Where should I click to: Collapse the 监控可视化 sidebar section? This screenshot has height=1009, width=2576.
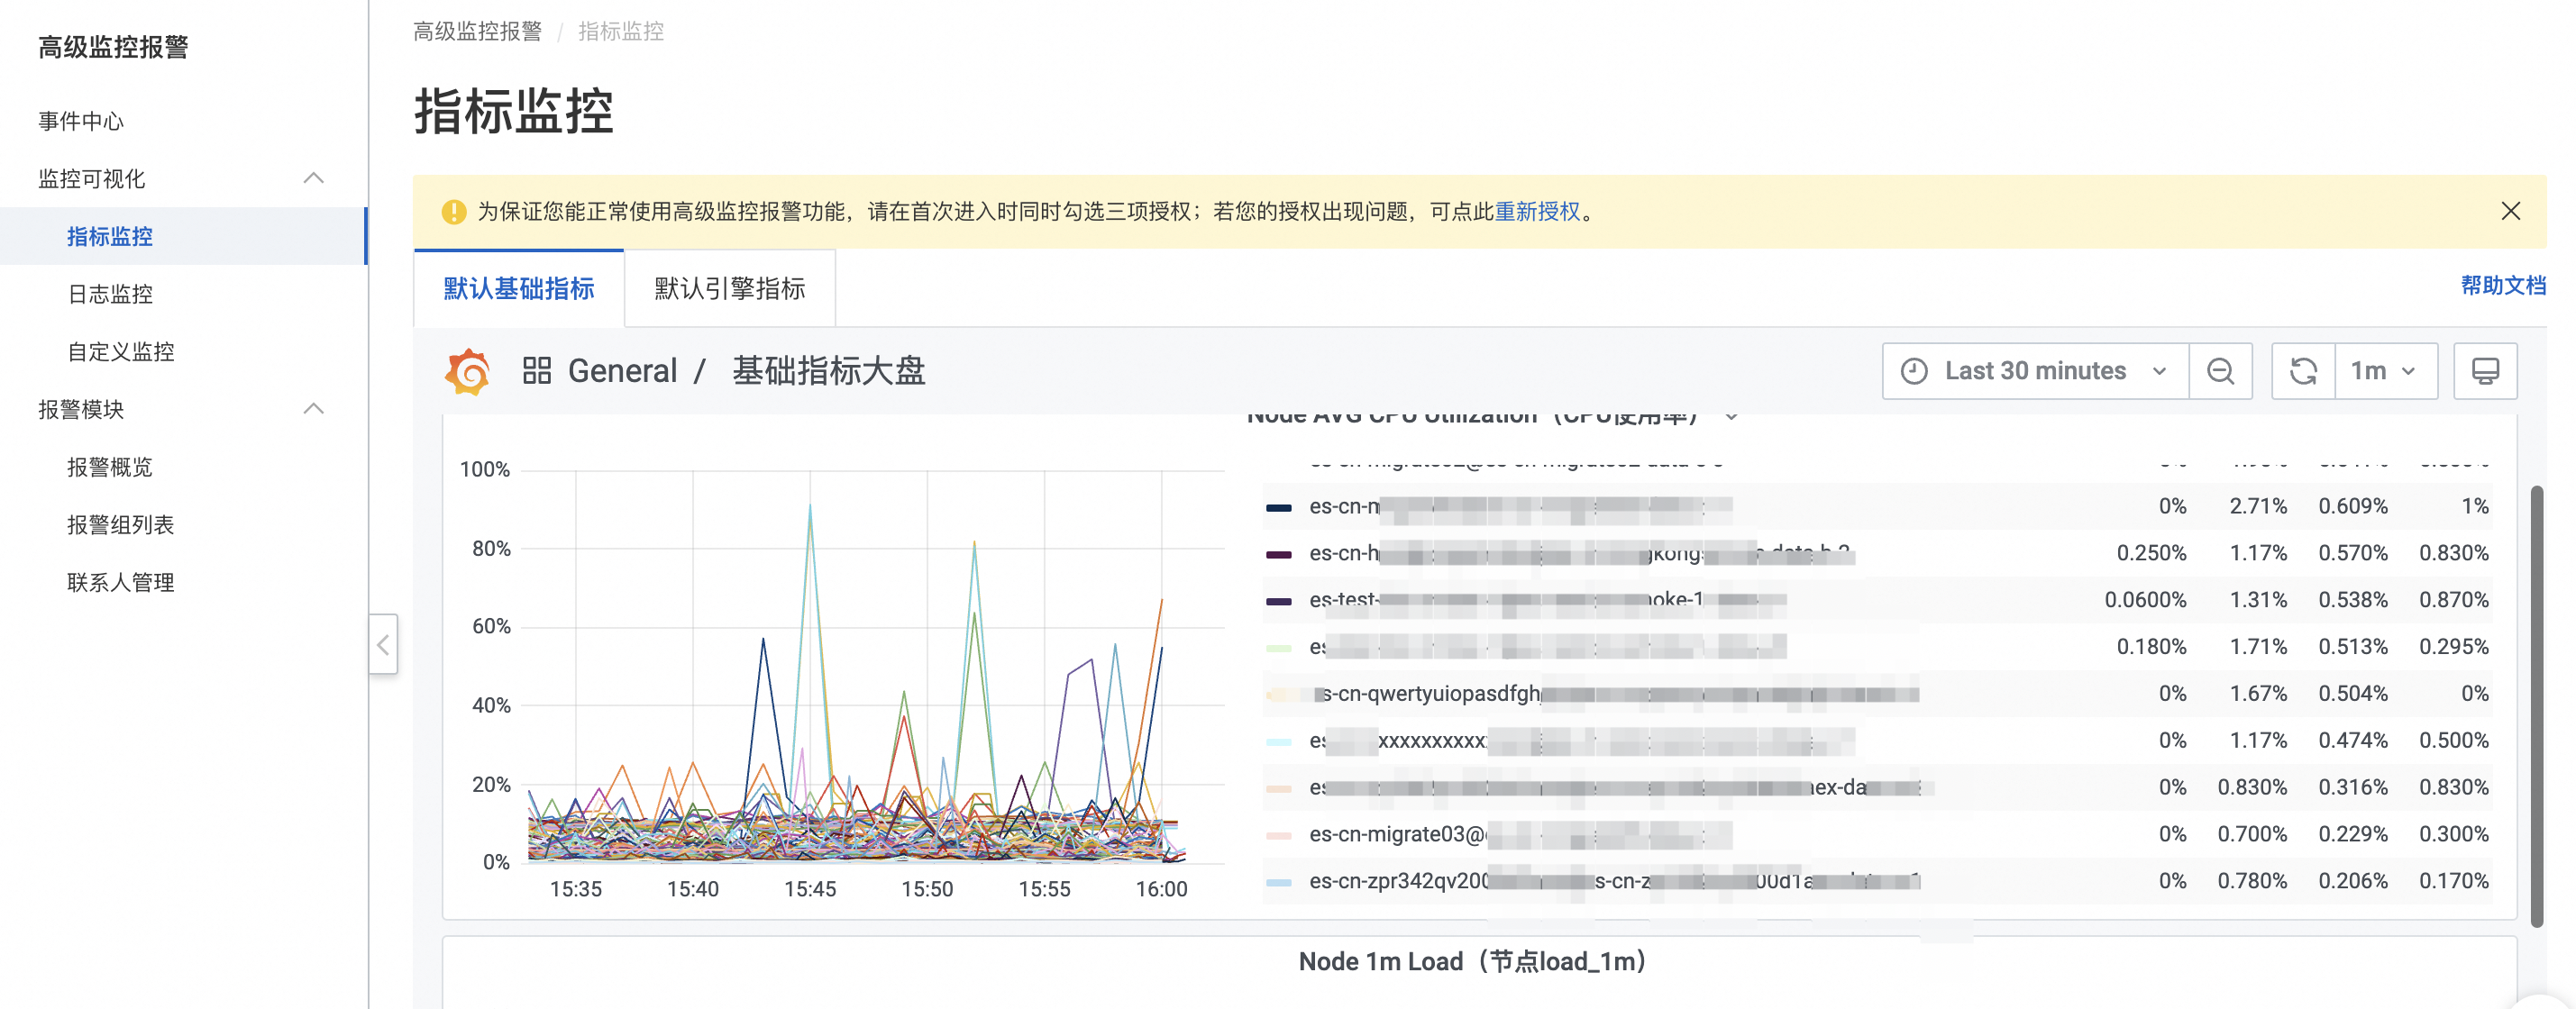pyautogui.click(x=313, y=178)
